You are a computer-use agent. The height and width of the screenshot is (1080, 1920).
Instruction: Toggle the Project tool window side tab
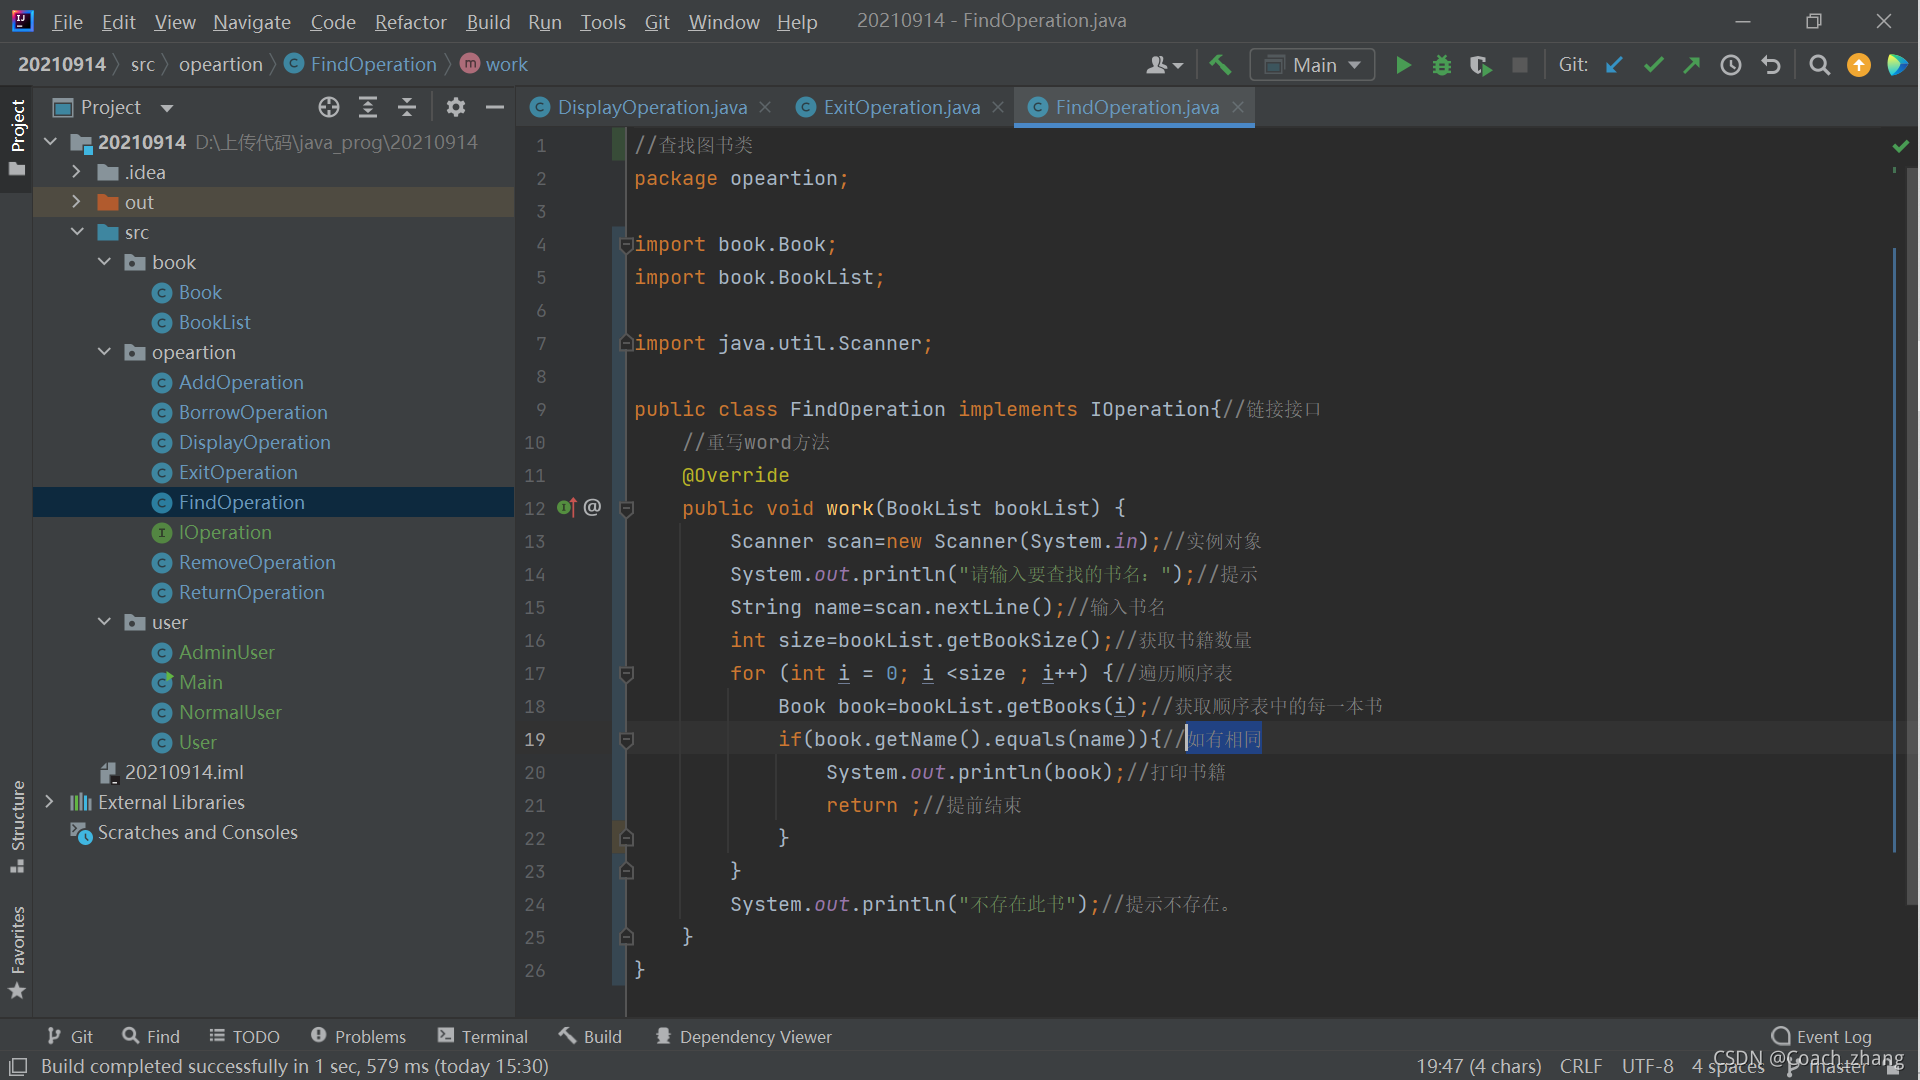click(x=17, y=138)
